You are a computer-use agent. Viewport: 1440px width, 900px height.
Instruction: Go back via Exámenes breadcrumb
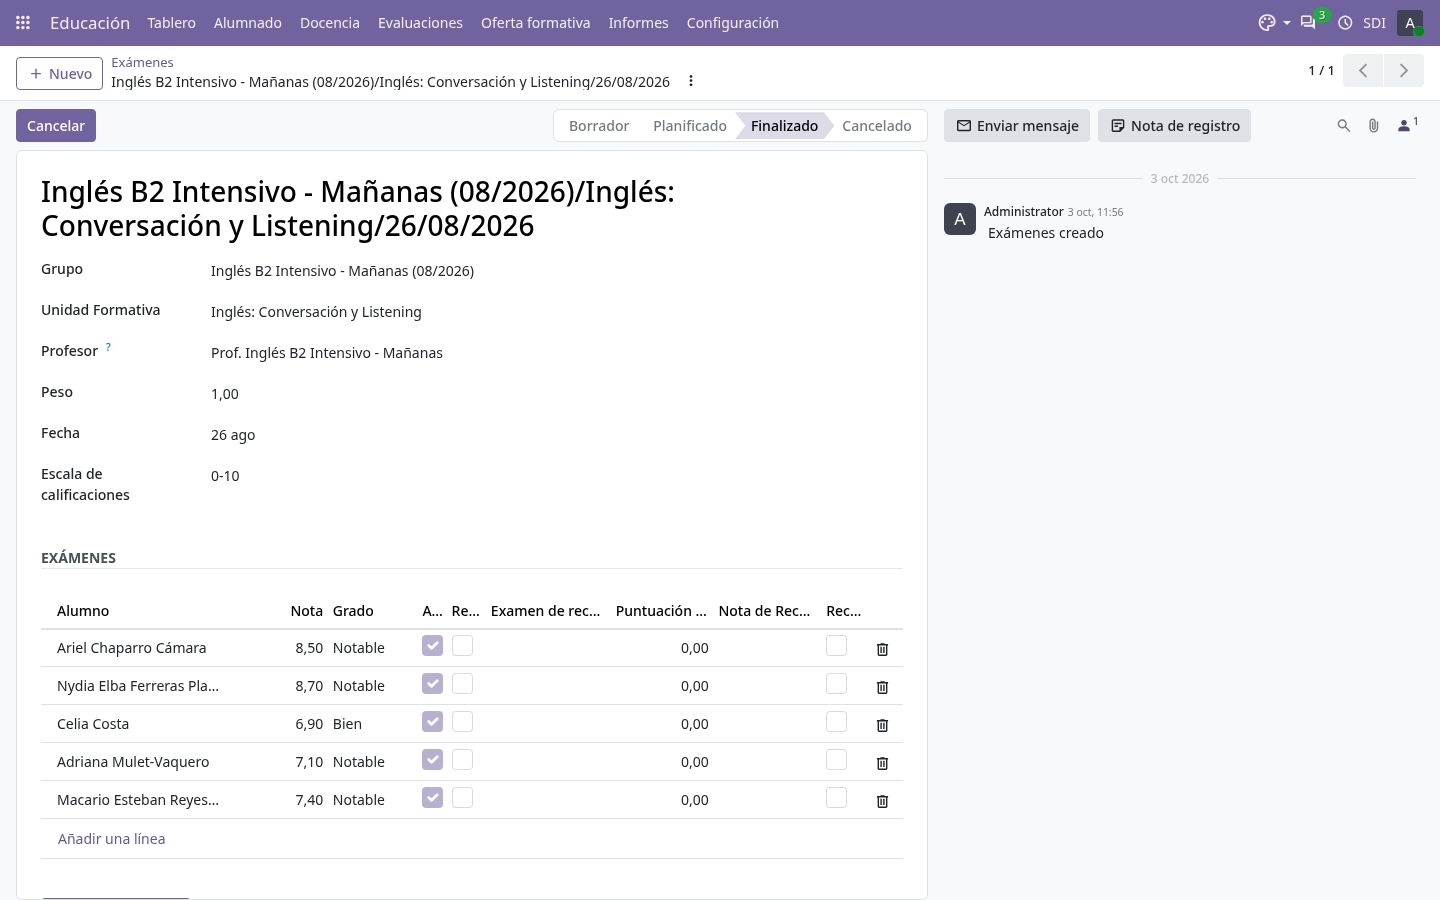(142, 62)
